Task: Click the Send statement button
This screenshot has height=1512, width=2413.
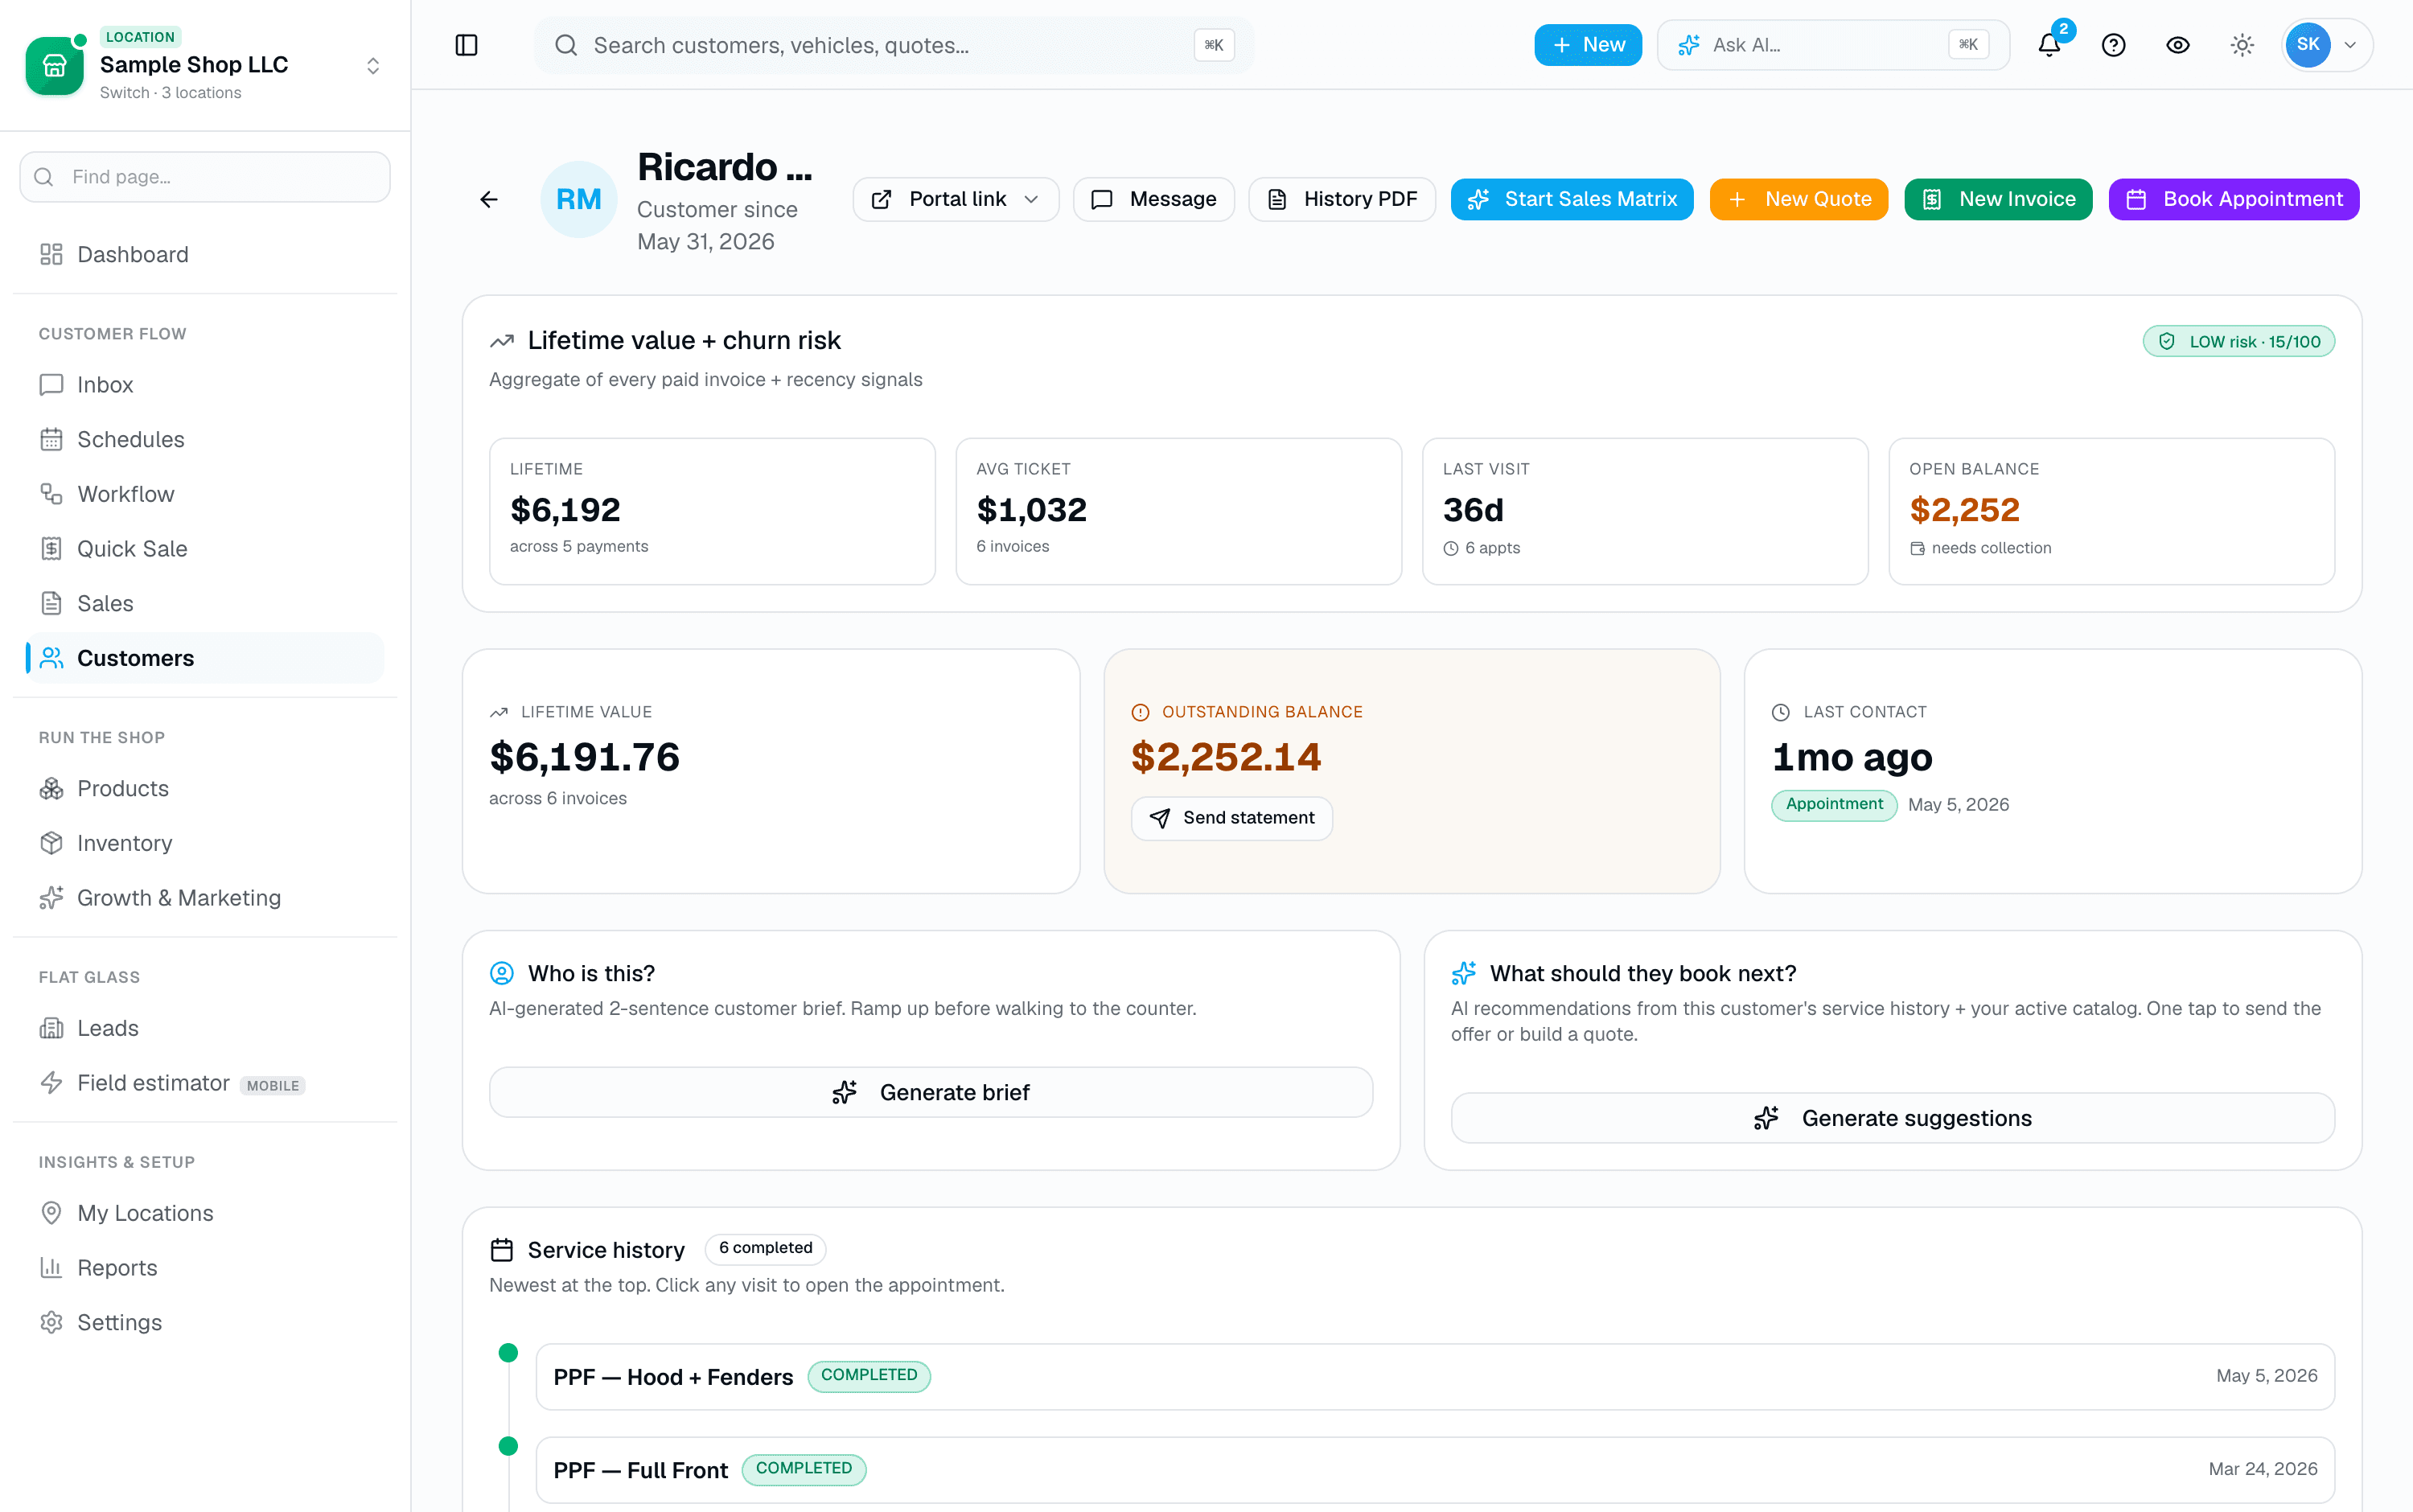Action: click(x=1232, y=818)
